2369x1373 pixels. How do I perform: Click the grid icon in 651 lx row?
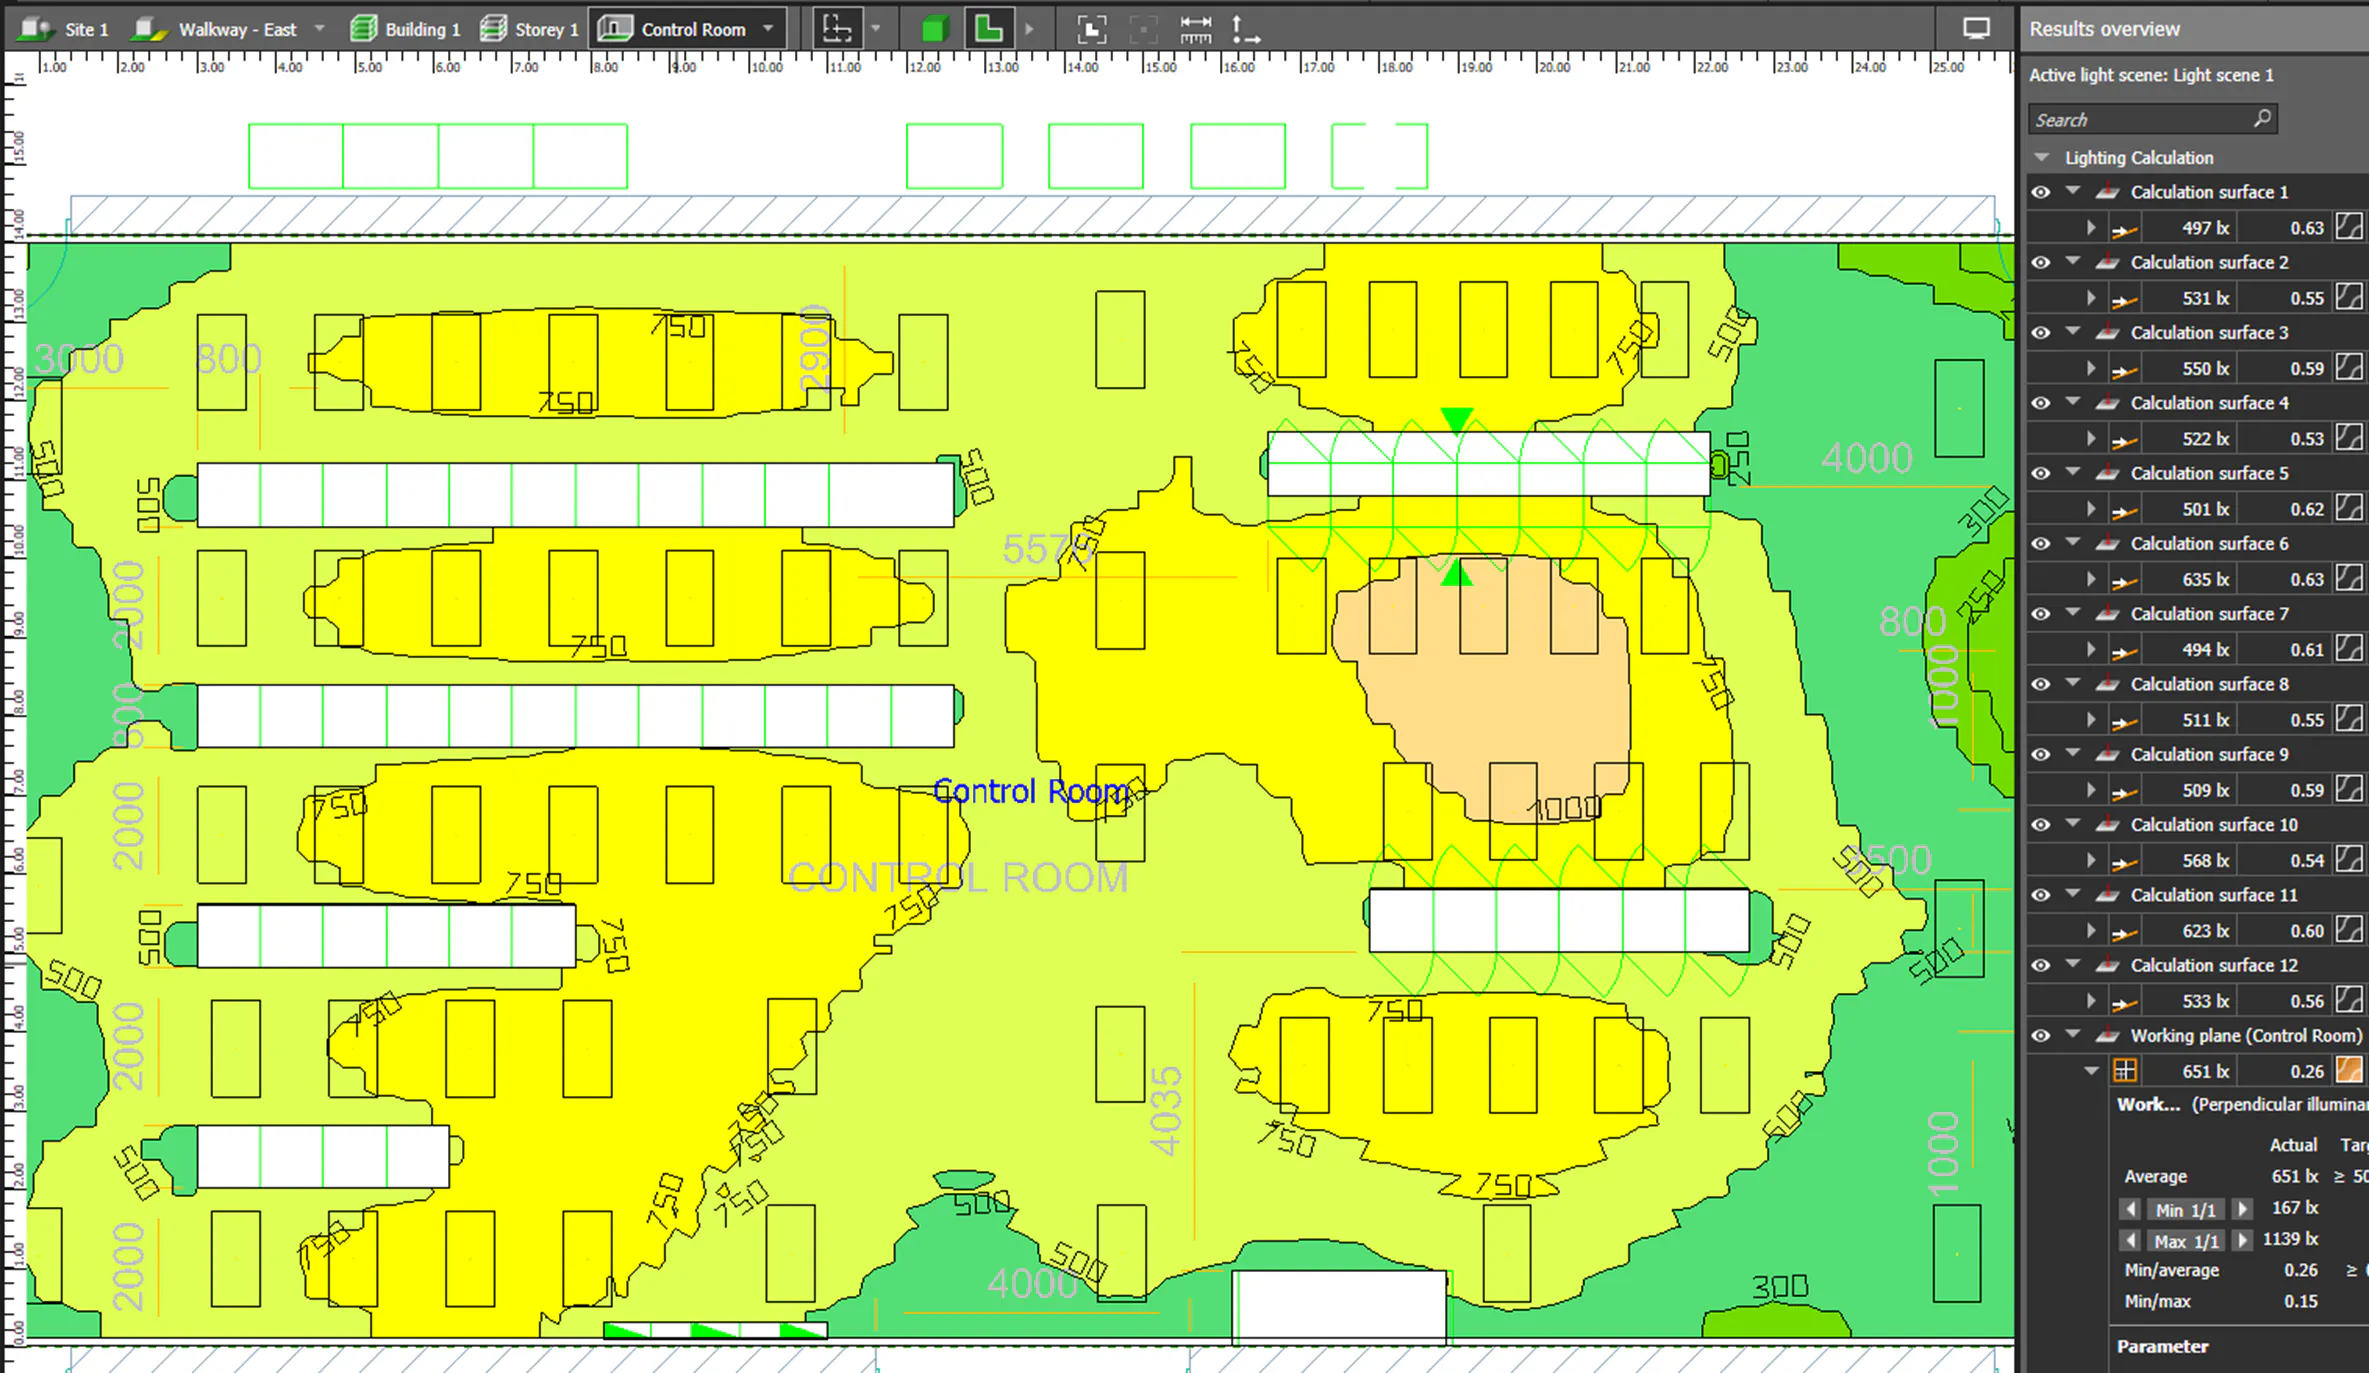pyautogui.click(x=2125, y=1071)
